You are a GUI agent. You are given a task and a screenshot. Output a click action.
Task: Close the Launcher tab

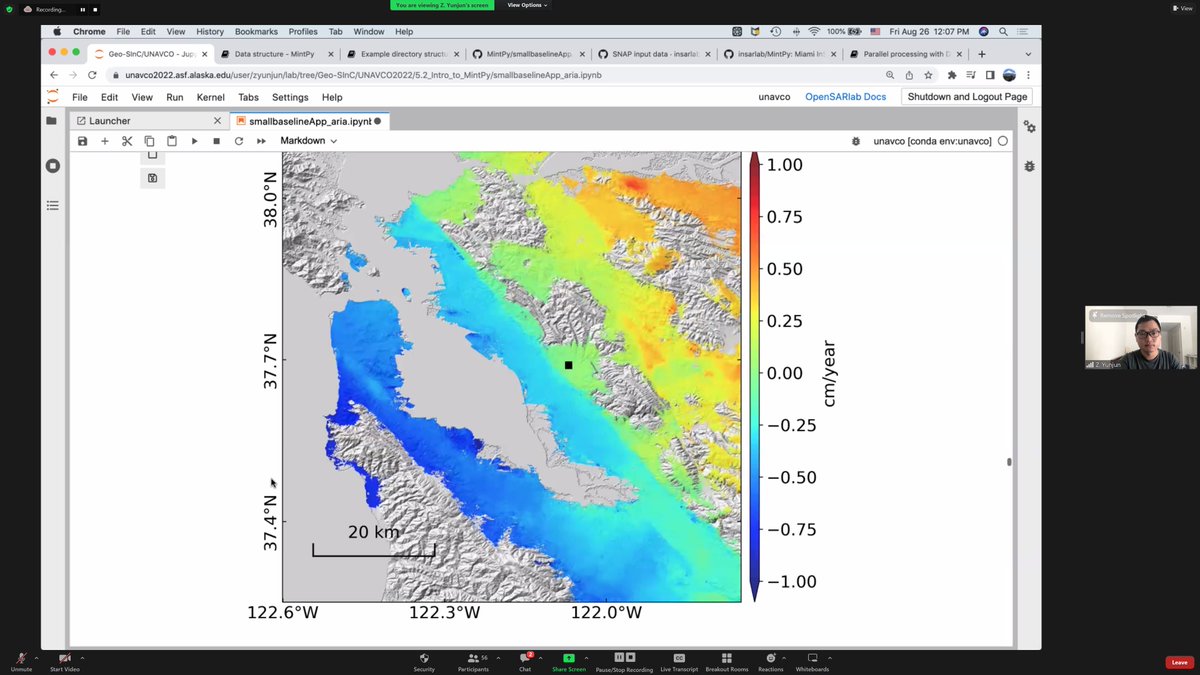pyautogui.click(x=217, y=121)
